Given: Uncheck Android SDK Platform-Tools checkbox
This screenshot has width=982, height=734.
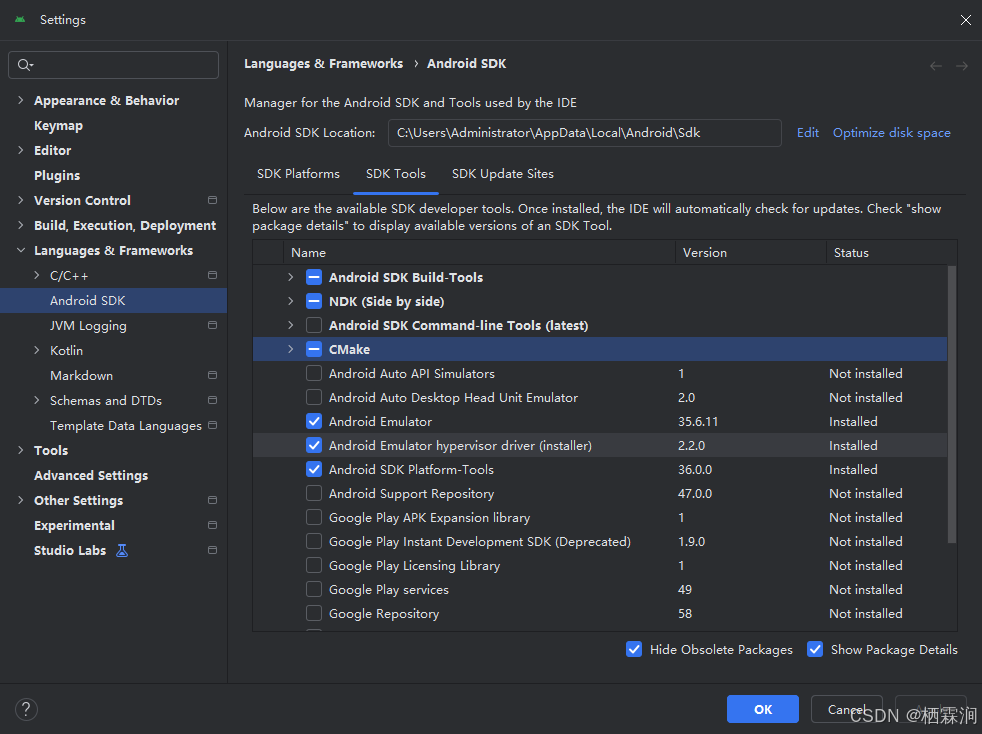Looking at the screenshot, I should pos(314,469).
